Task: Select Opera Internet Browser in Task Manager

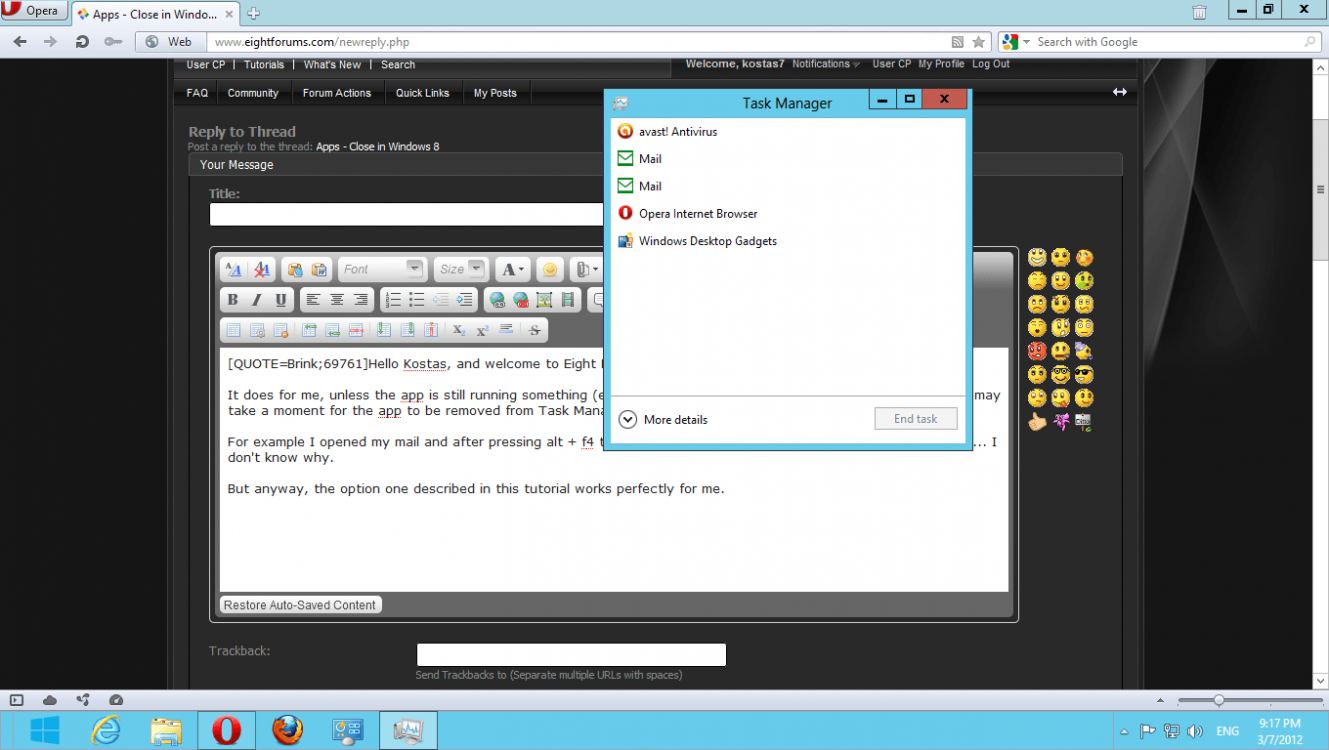Action: coord(698,214)
